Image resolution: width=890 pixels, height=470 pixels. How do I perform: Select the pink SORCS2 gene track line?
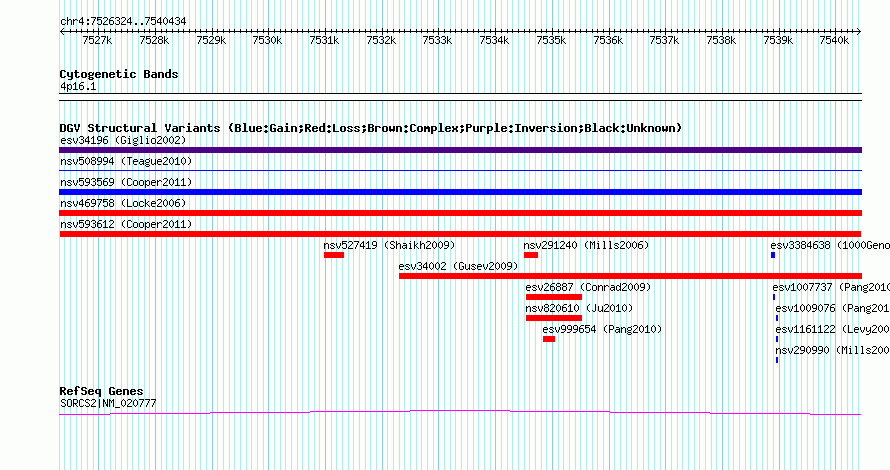click(460, 413)
